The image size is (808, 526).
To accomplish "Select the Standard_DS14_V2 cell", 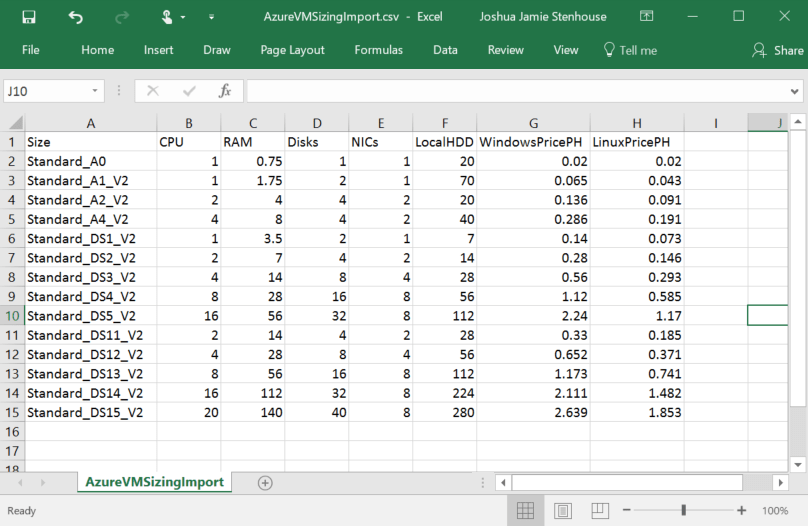I will tap(91, 393).
